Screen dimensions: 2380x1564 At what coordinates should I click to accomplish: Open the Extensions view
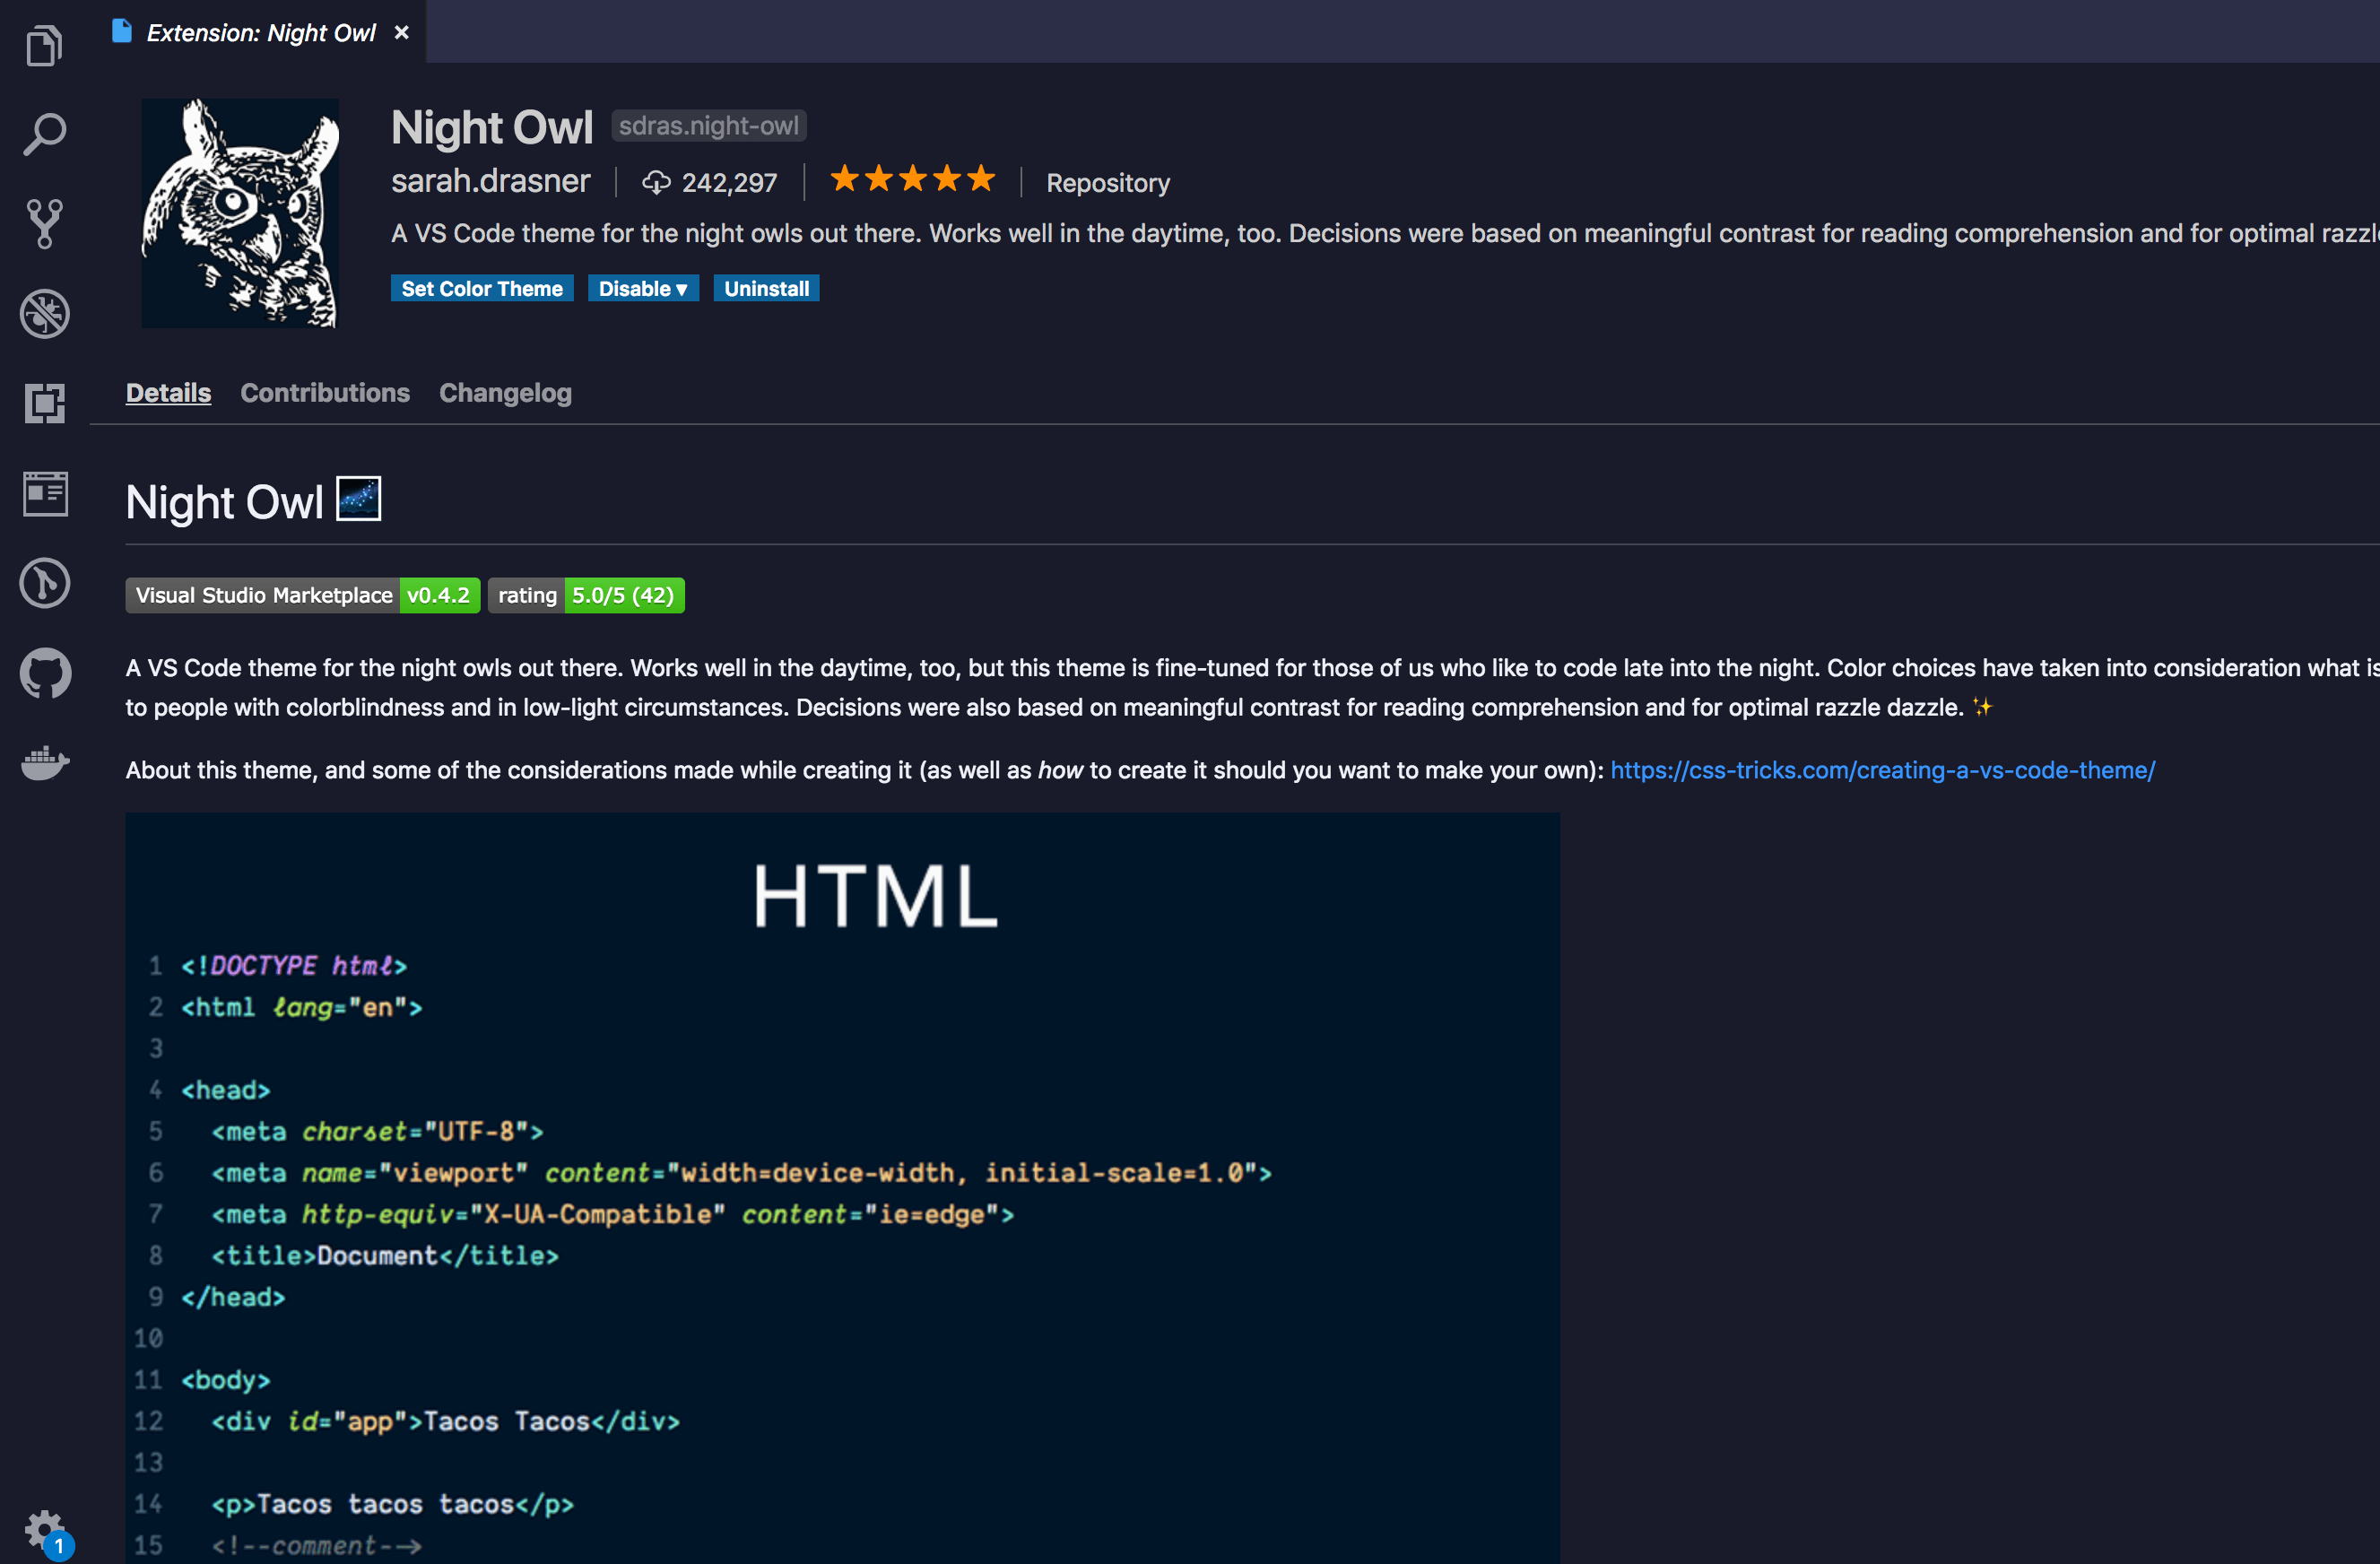tap(44, 402)
